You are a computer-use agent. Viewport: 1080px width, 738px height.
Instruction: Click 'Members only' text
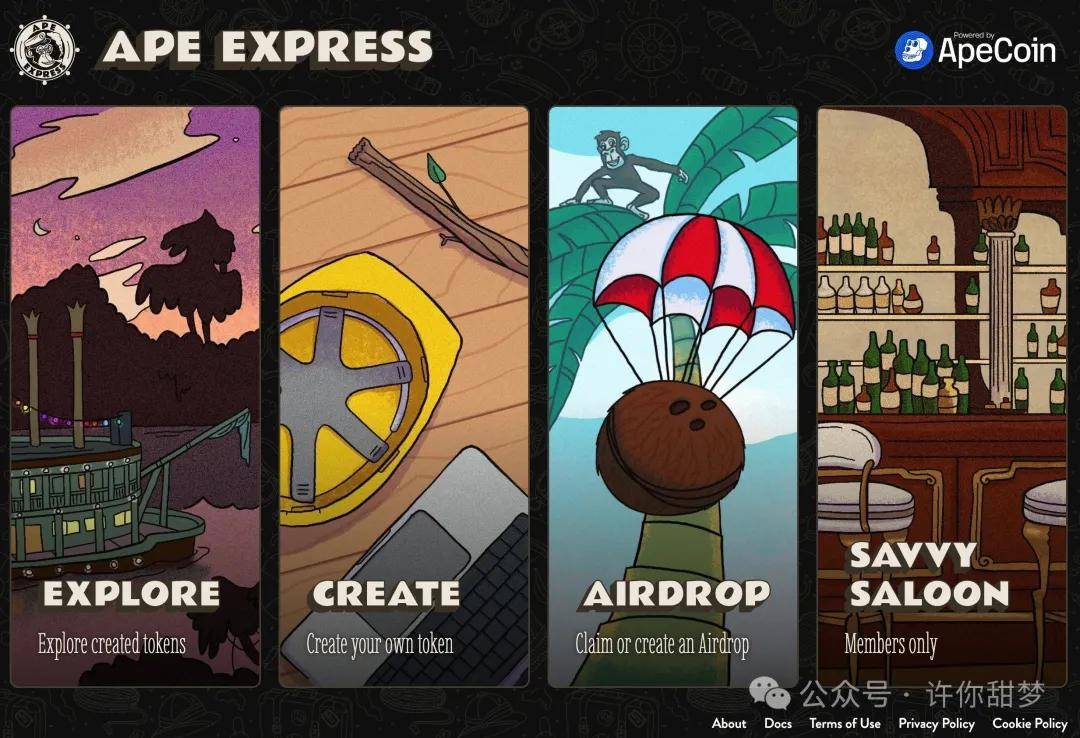[x=891, y=644]
